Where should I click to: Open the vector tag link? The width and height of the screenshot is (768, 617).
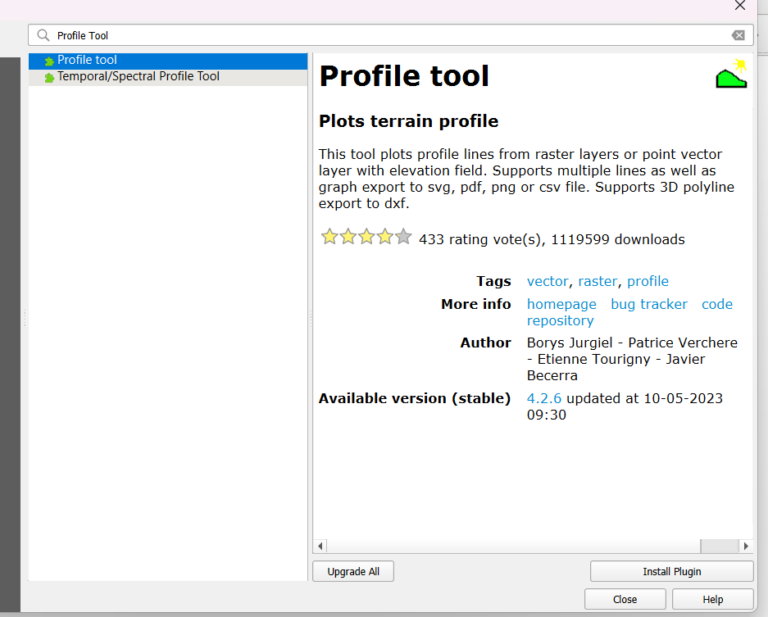(547, 282)
